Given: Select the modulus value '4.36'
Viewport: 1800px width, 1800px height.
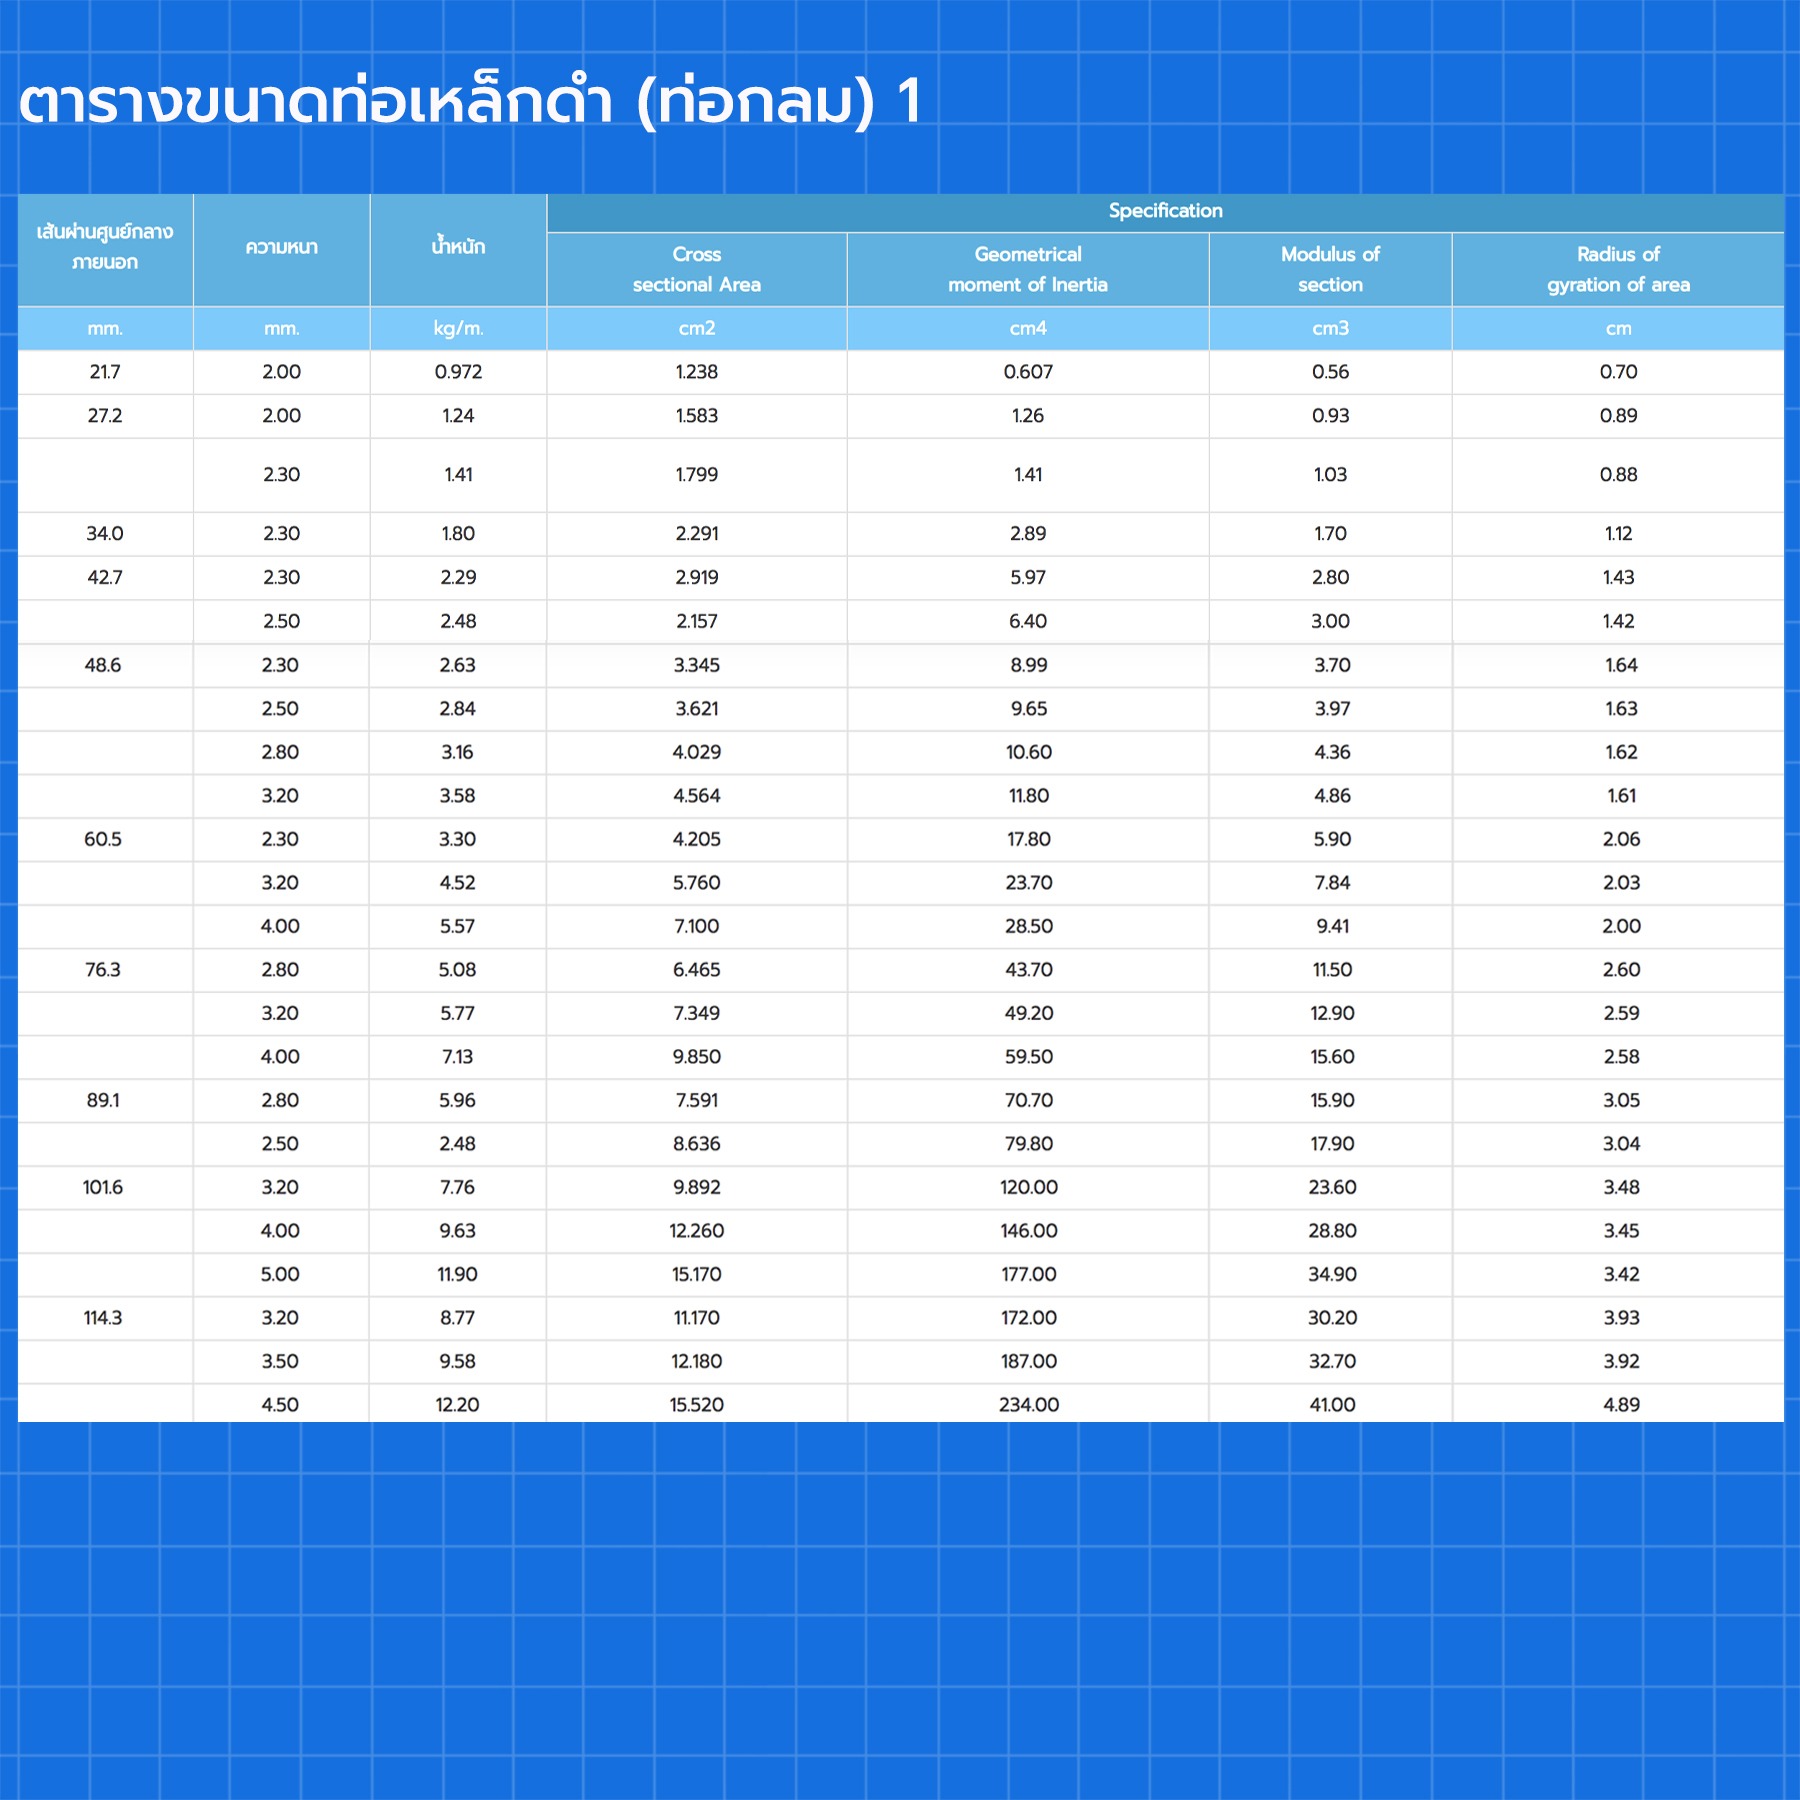Looking at the screenshot, I should pos(1332,752).
